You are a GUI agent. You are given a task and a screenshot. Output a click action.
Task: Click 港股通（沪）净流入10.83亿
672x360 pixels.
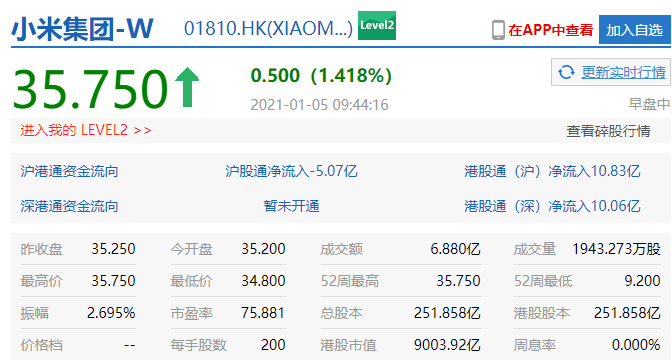tap(552, 171)
